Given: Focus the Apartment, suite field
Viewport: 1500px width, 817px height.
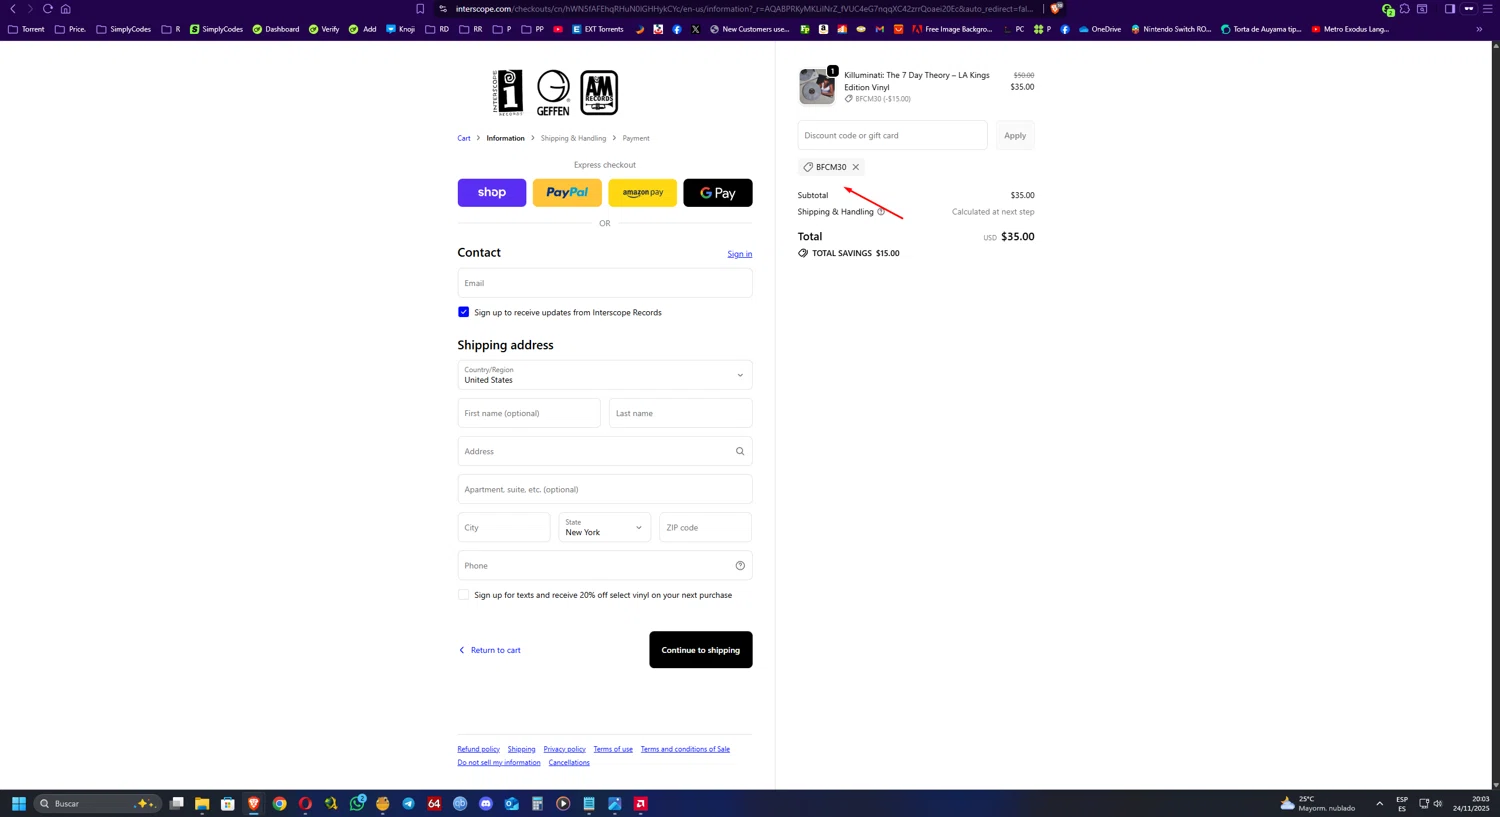Looking at the screenshot, I should pos(605,489).
